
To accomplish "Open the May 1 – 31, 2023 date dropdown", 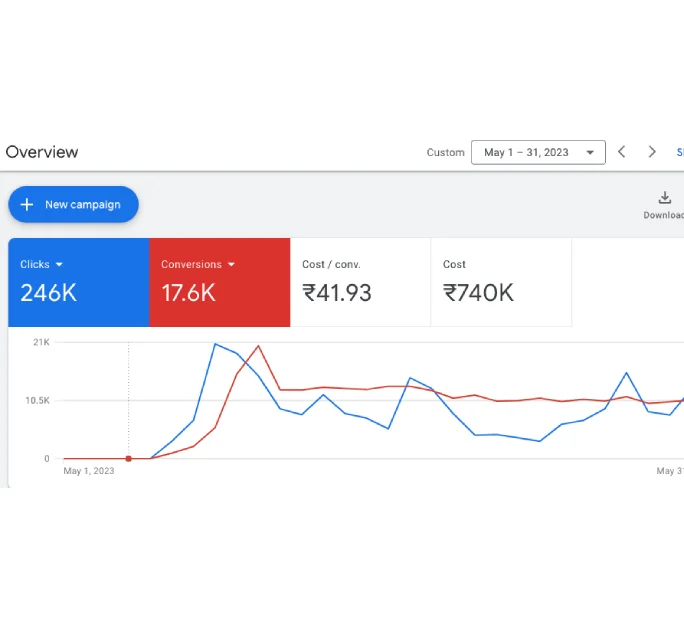I will click(538, 152).
